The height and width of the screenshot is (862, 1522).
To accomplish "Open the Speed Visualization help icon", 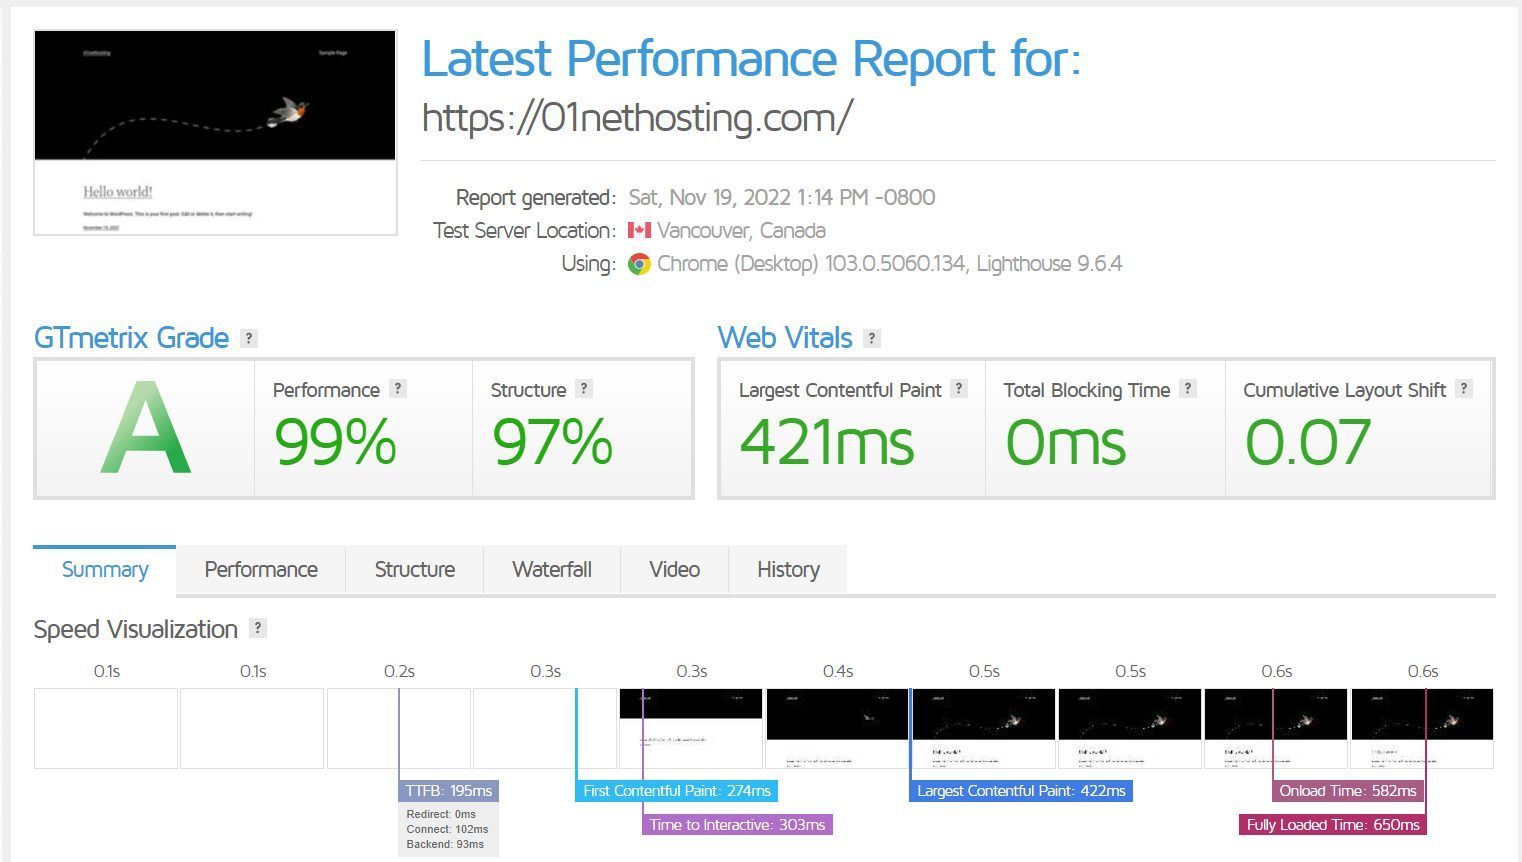I will pyautogui.click(x=258, y=628).
